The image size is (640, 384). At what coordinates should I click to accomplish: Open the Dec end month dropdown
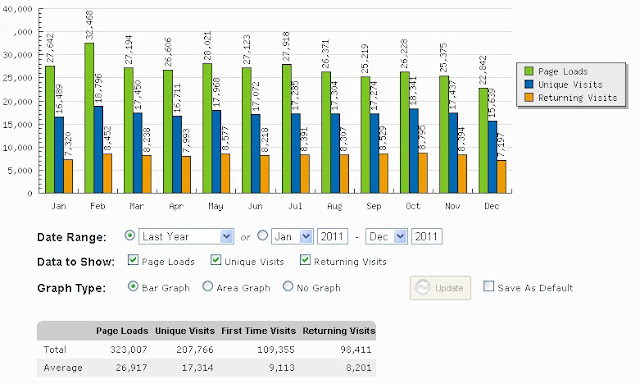pos(387,237)
